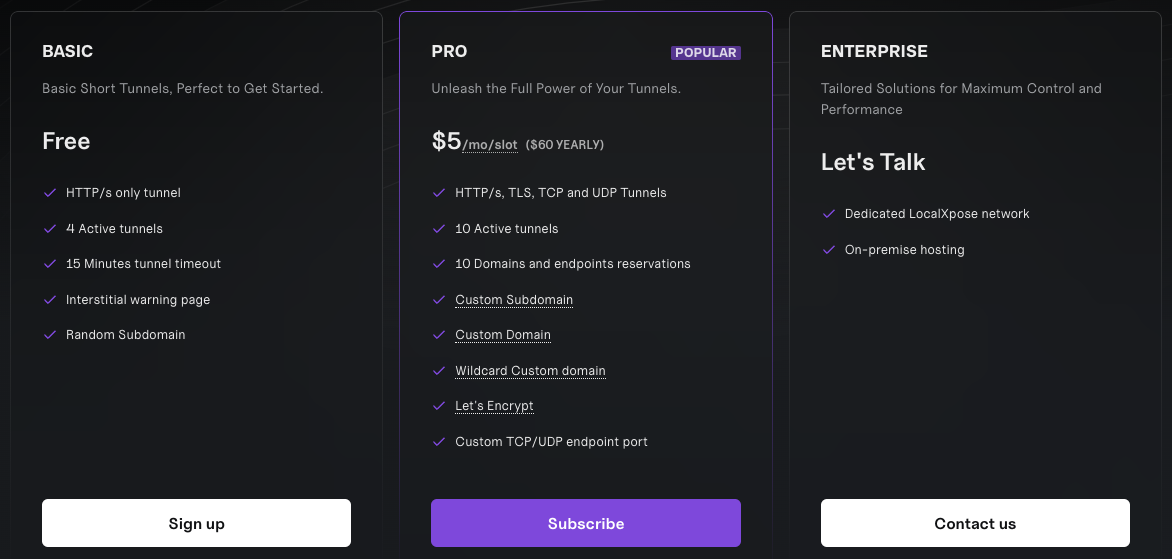Click checkmark next to On-premise hosting
This screenshot has height=559, width=1172.
click(828, 250)
